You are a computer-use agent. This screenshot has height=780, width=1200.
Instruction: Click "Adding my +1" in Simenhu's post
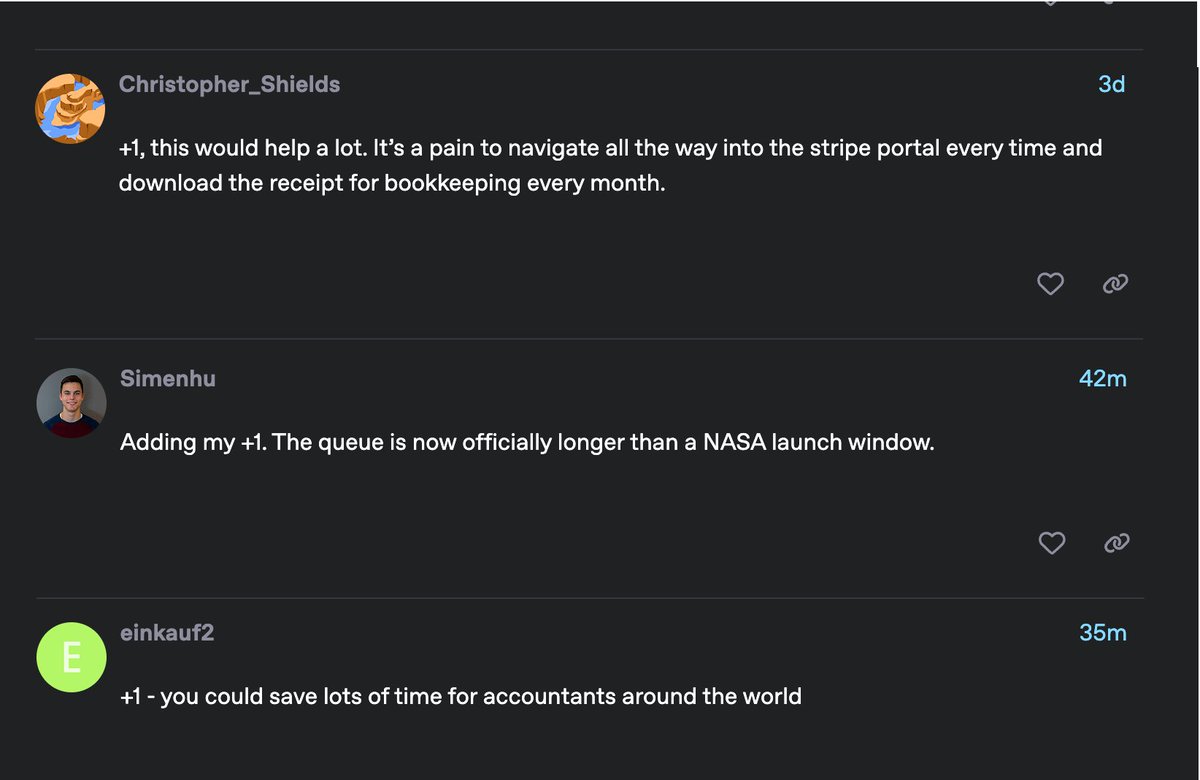coord(193,443)
